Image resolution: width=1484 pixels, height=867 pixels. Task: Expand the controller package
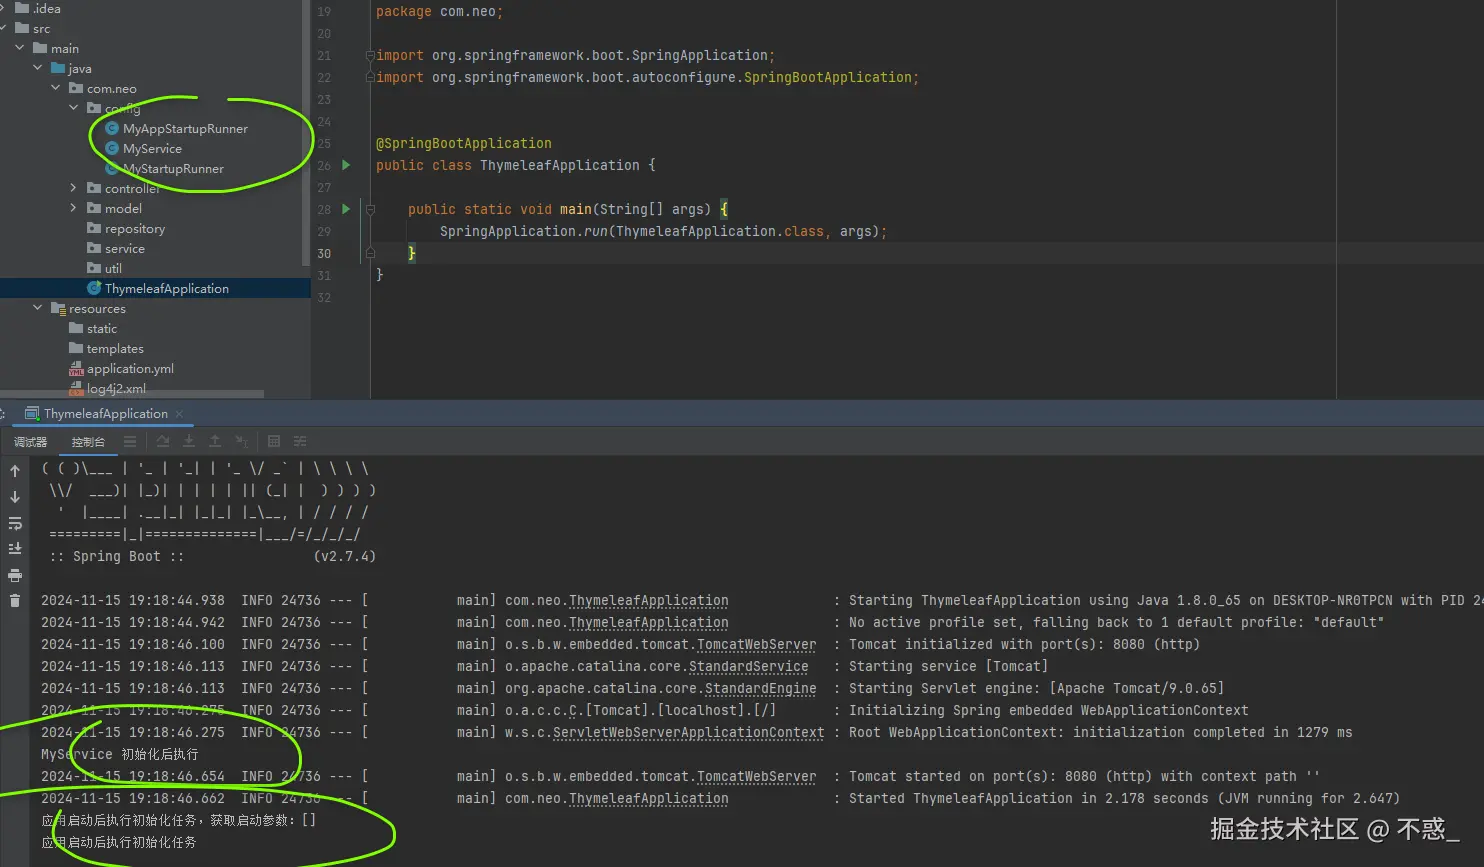(74, 188)
